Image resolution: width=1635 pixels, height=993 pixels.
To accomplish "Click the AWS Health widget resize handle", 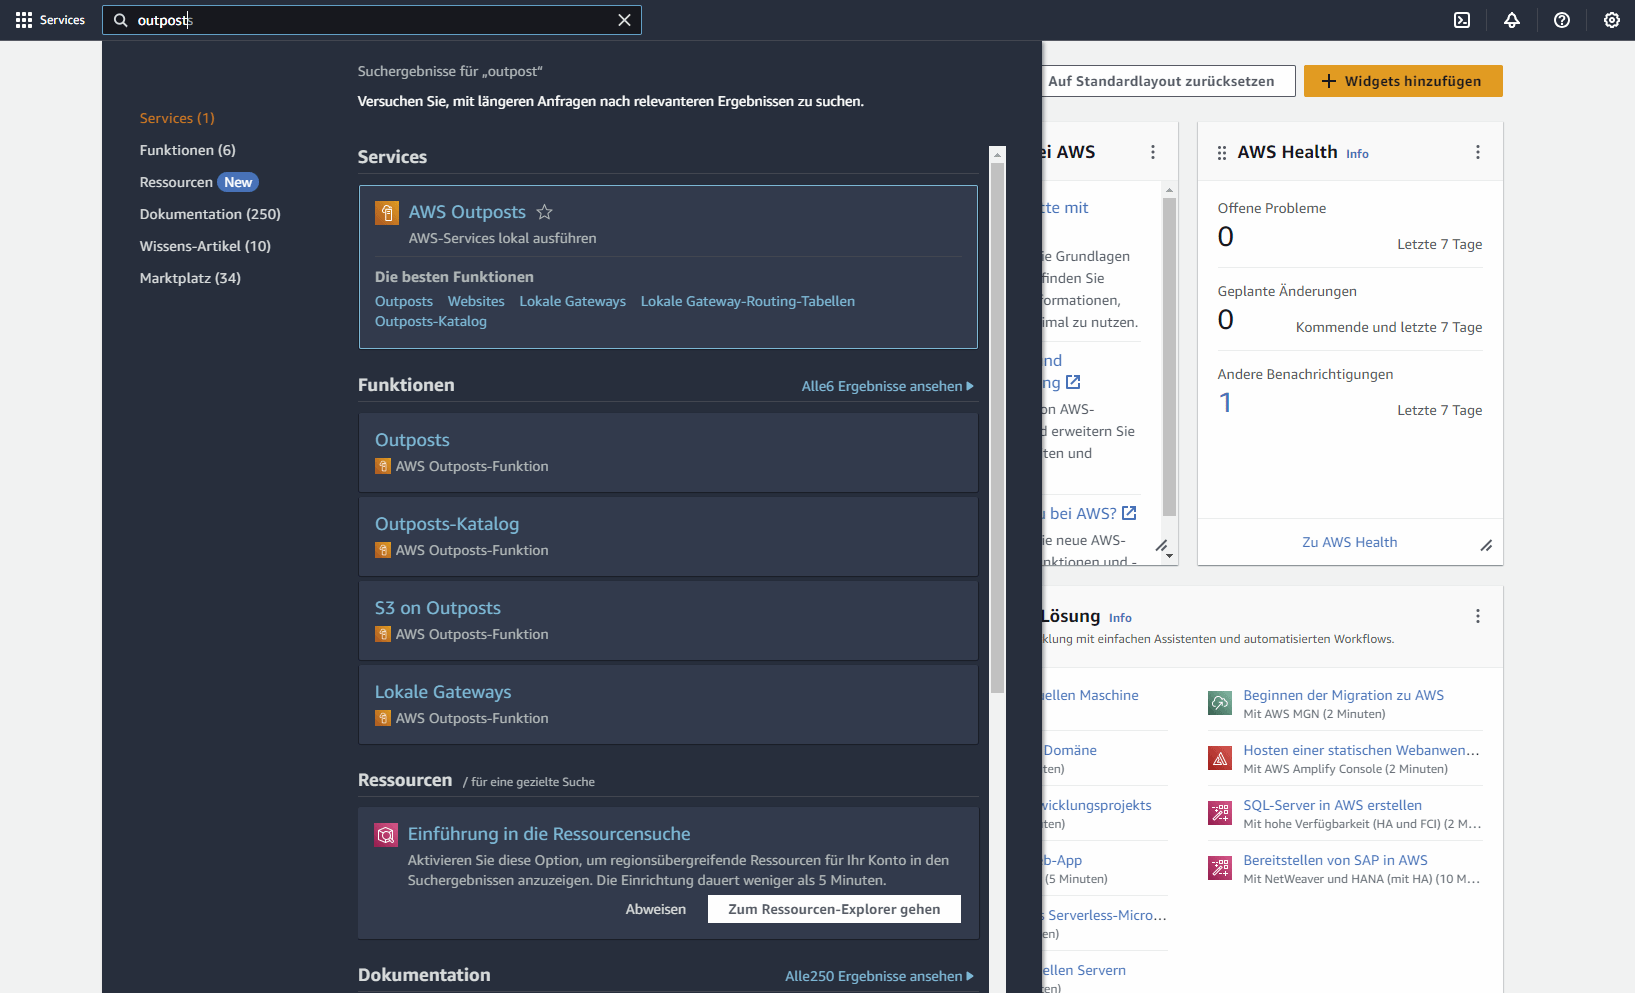I will pos(1487,546).
